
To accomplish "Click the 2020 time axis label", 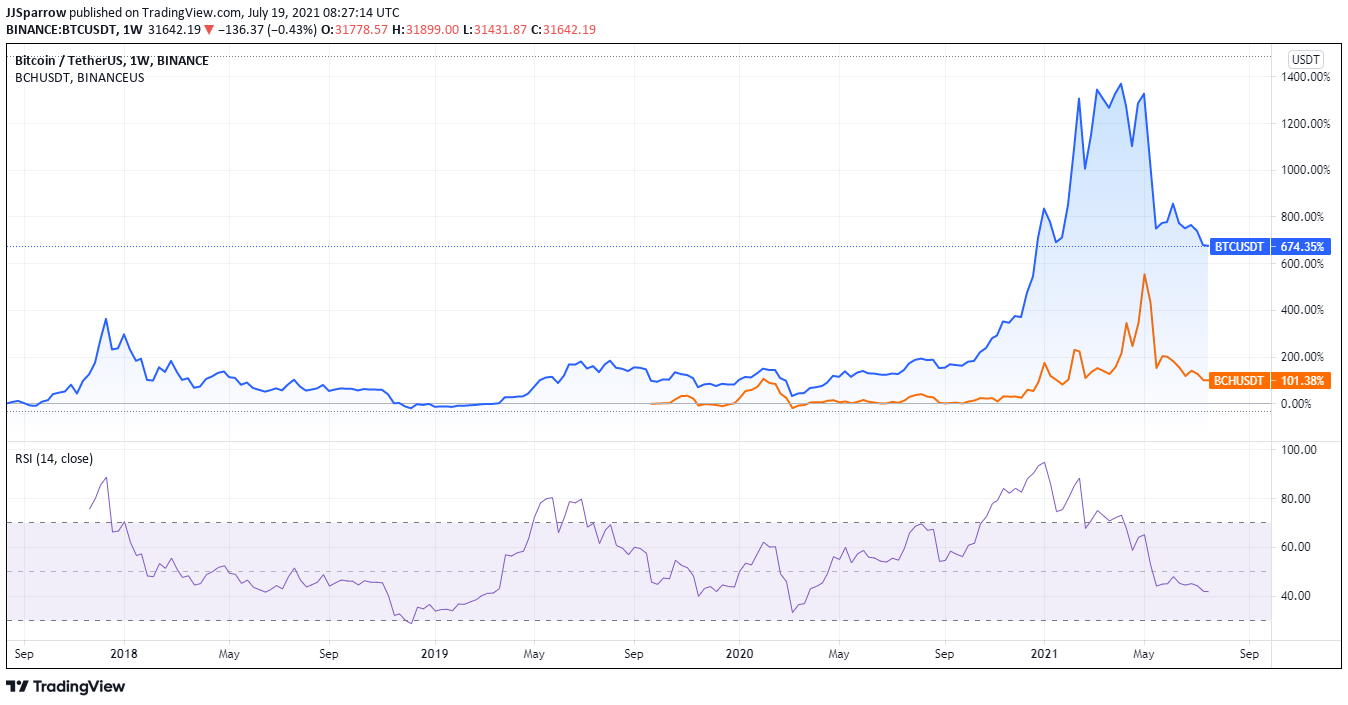I will tap(739, 654).
